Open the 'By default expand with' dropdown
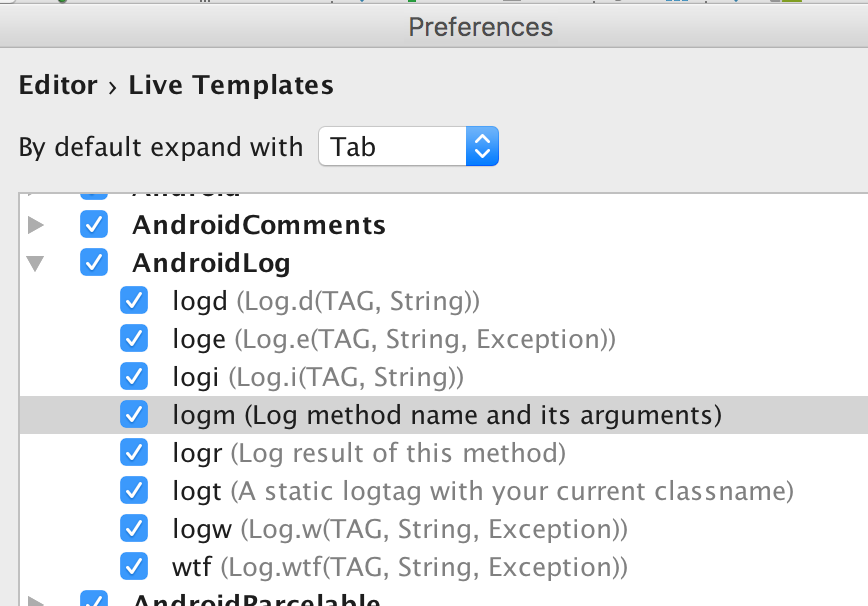Image resolution: width=868 pixels, height=606 pixels. click(x=482, y=146)
